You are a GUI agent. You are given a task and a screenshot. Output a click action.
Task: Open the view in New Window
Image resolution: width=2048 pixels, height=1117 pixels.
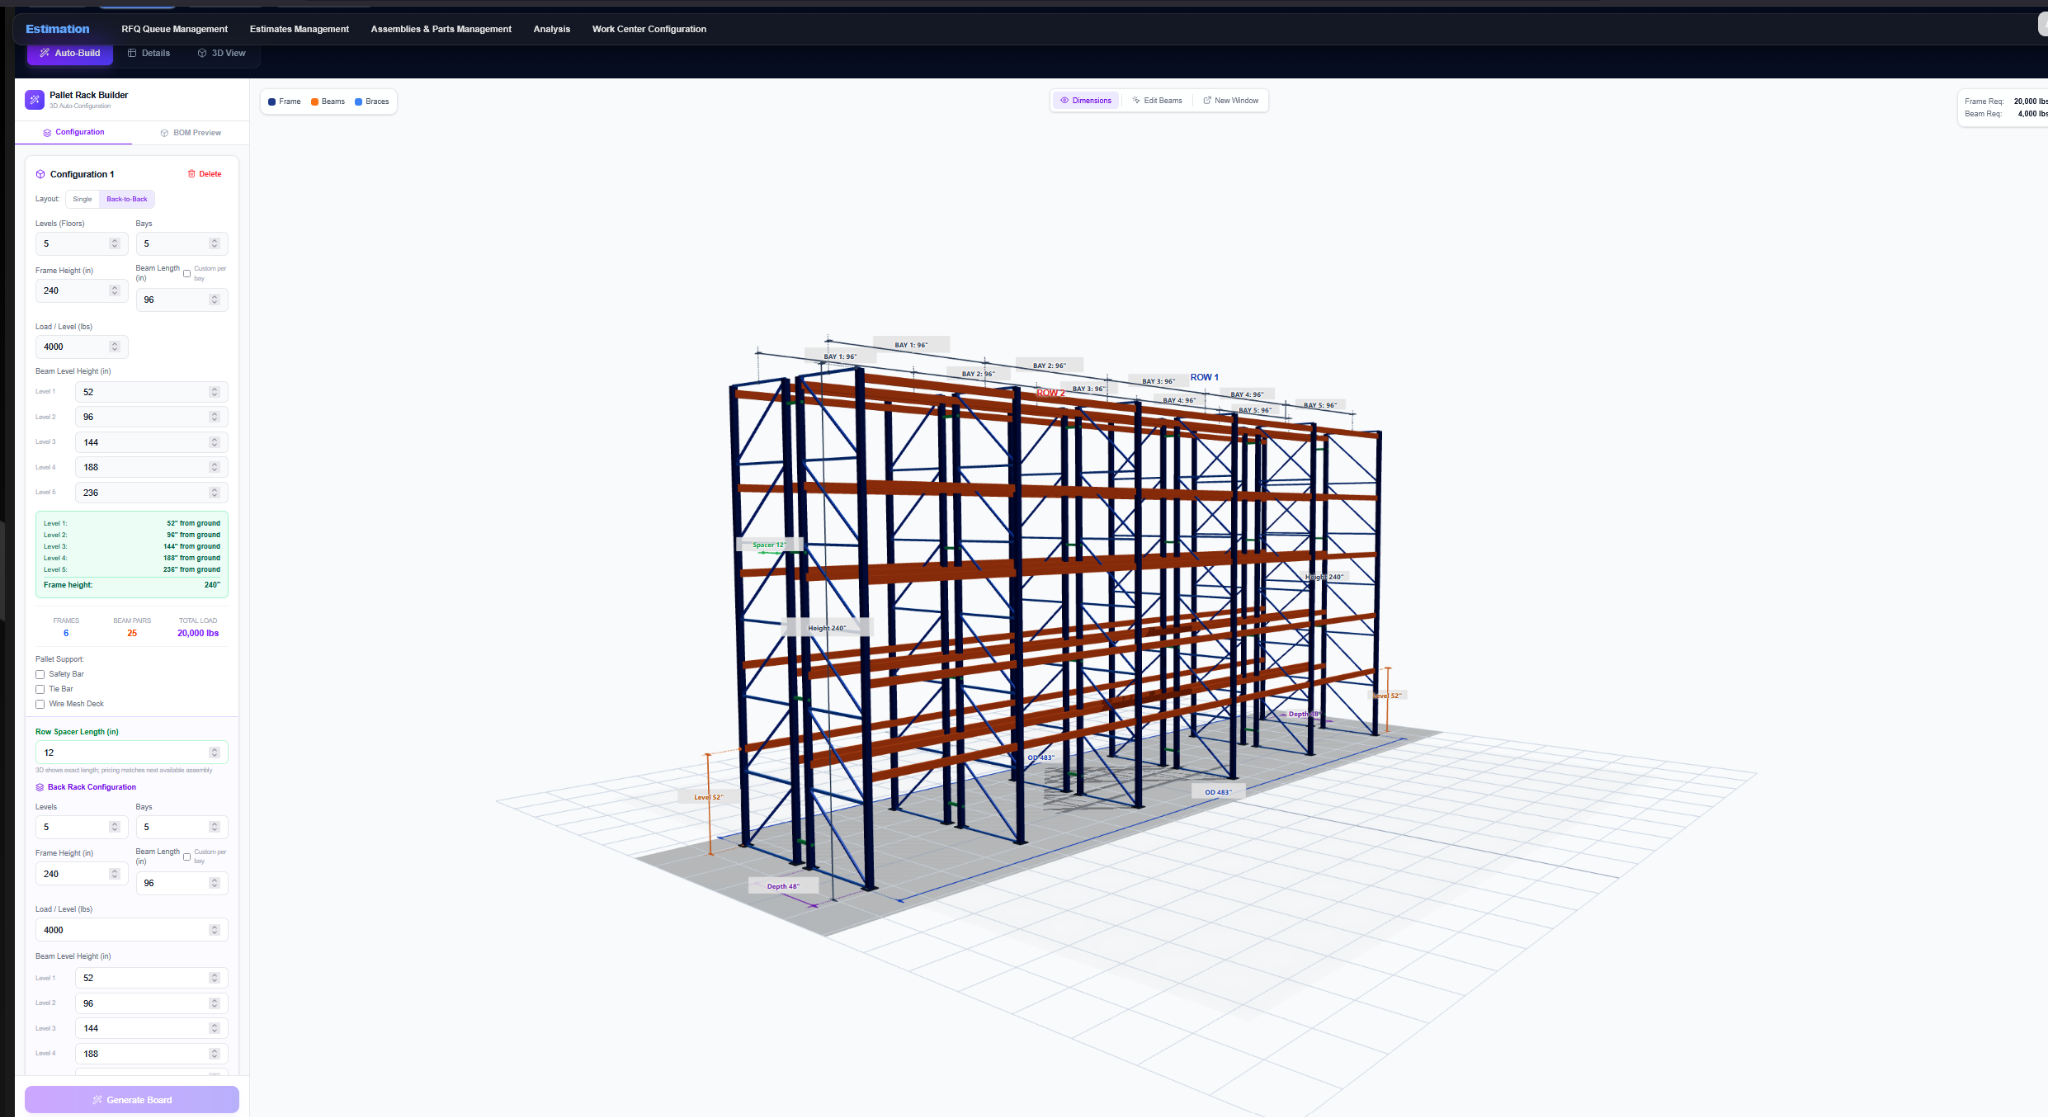1231,100
